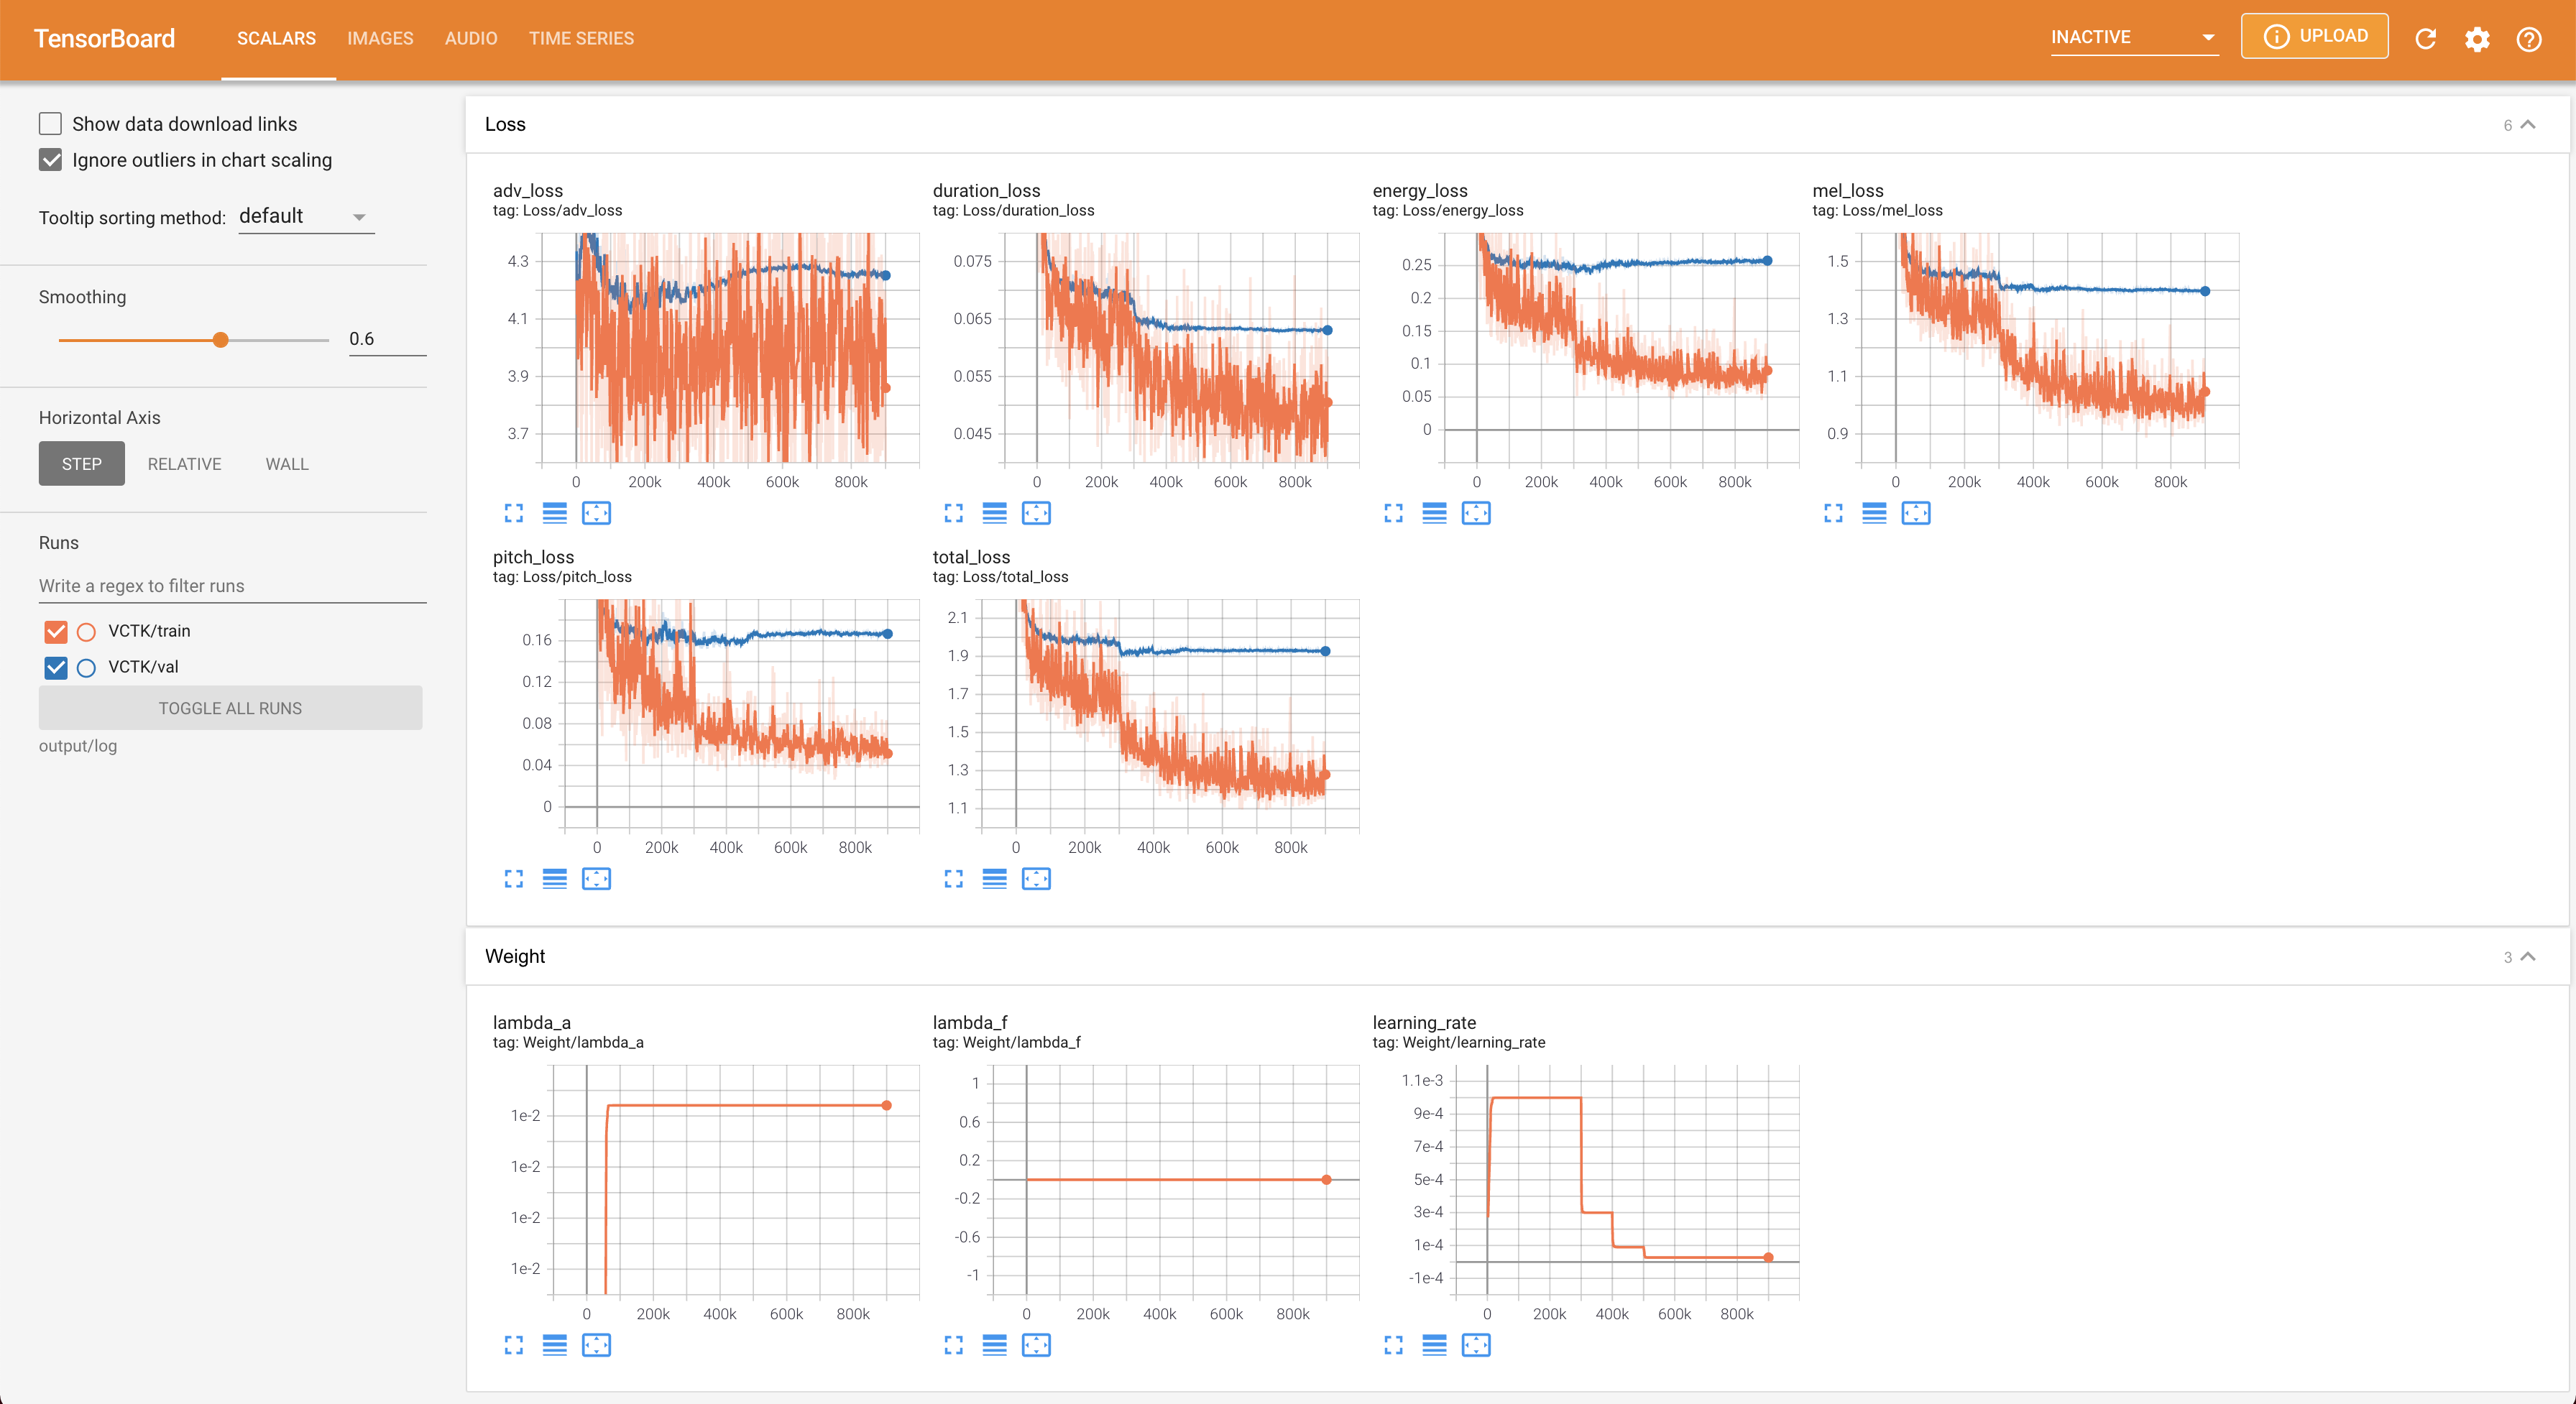The image size is (2576, 1404).
Task: Toggle log scale for mel_loss chart
Action: (x=1874, y=513)
